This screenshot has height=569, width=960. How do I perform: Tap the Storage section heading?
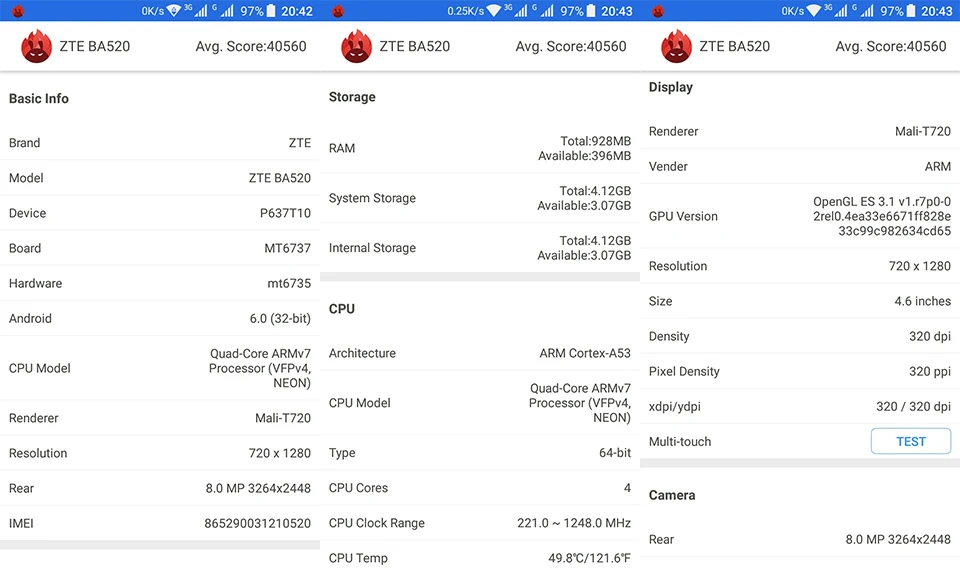352,97
